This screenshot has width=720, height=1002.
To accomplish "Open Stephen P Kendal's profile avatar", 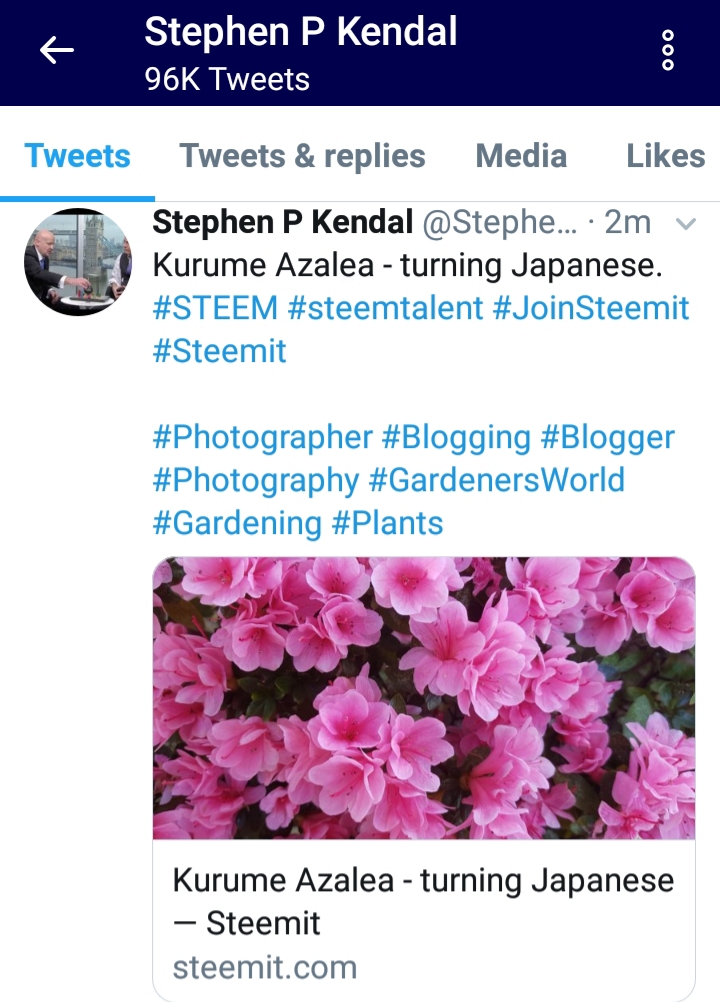I will [x=78, y=262].
